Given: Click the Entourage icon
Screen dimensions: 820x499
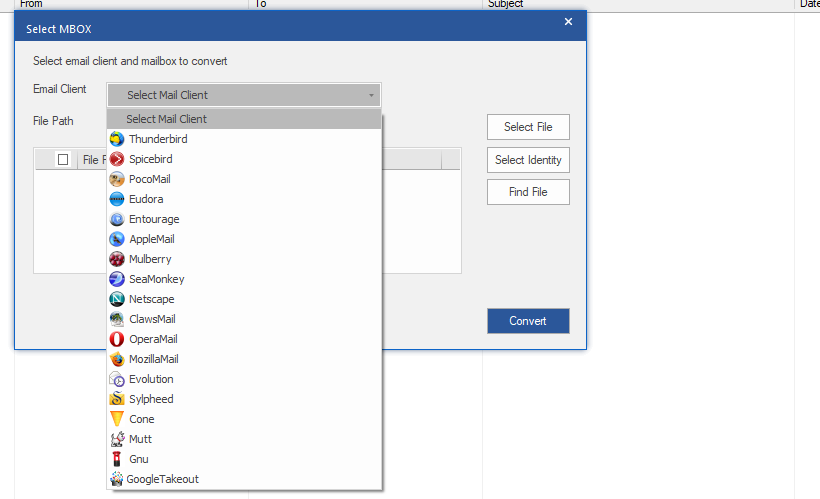Looking at the screenshot, I should tap(117, 219).
